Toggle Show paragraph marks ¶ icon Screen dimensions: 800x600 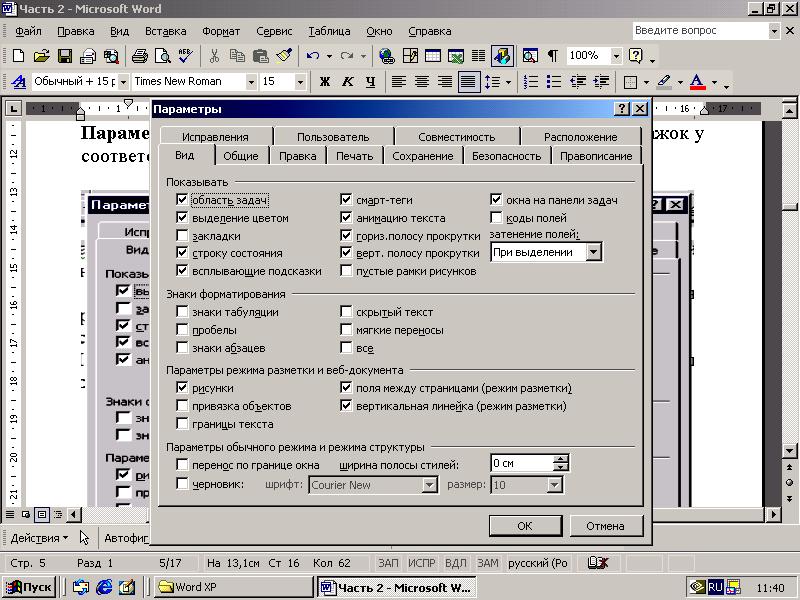tap(553, 55)
